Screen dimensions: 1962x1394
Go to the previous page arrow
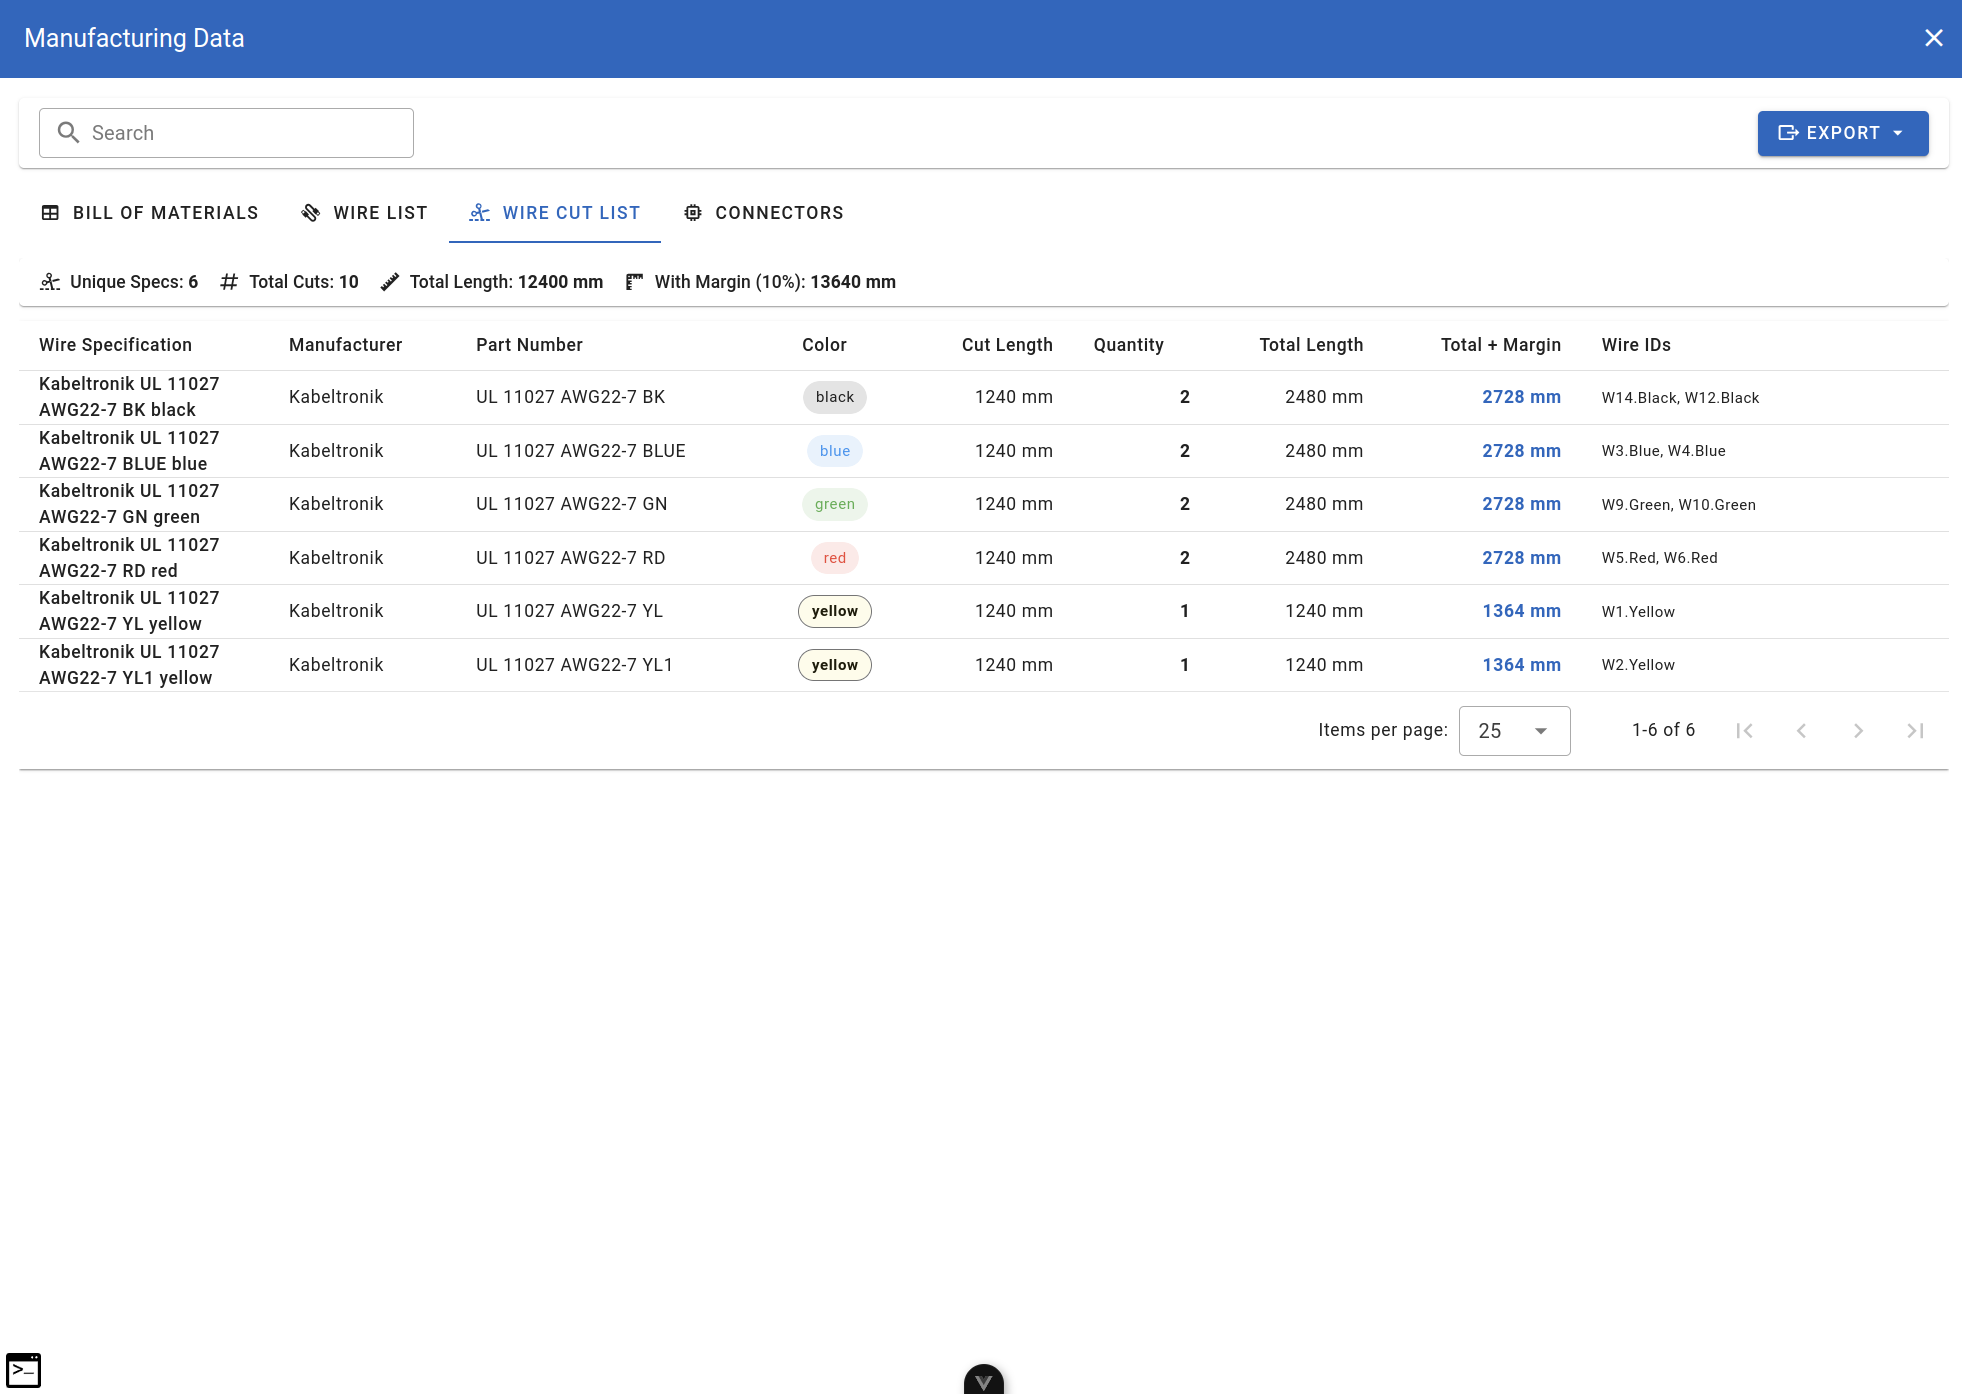[x=1801, y=731]
